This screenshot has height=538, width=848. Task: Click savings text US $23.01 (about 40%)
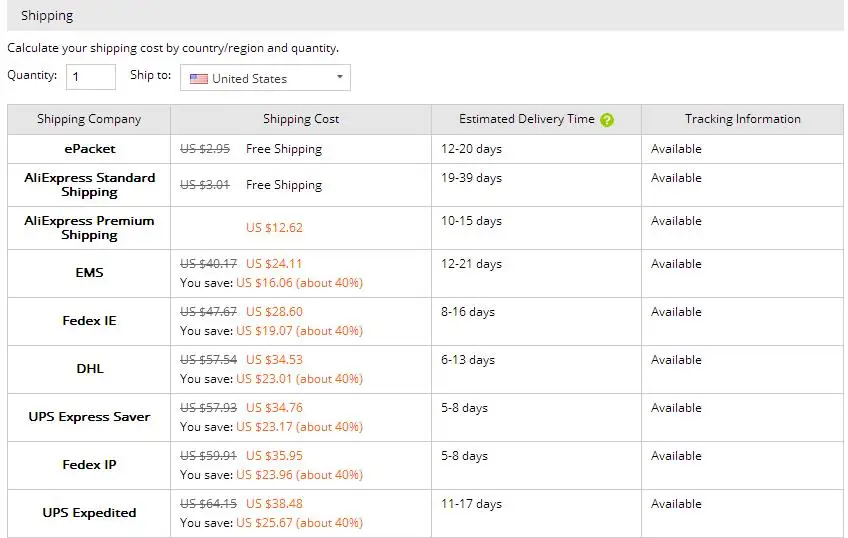click(300, 379)
